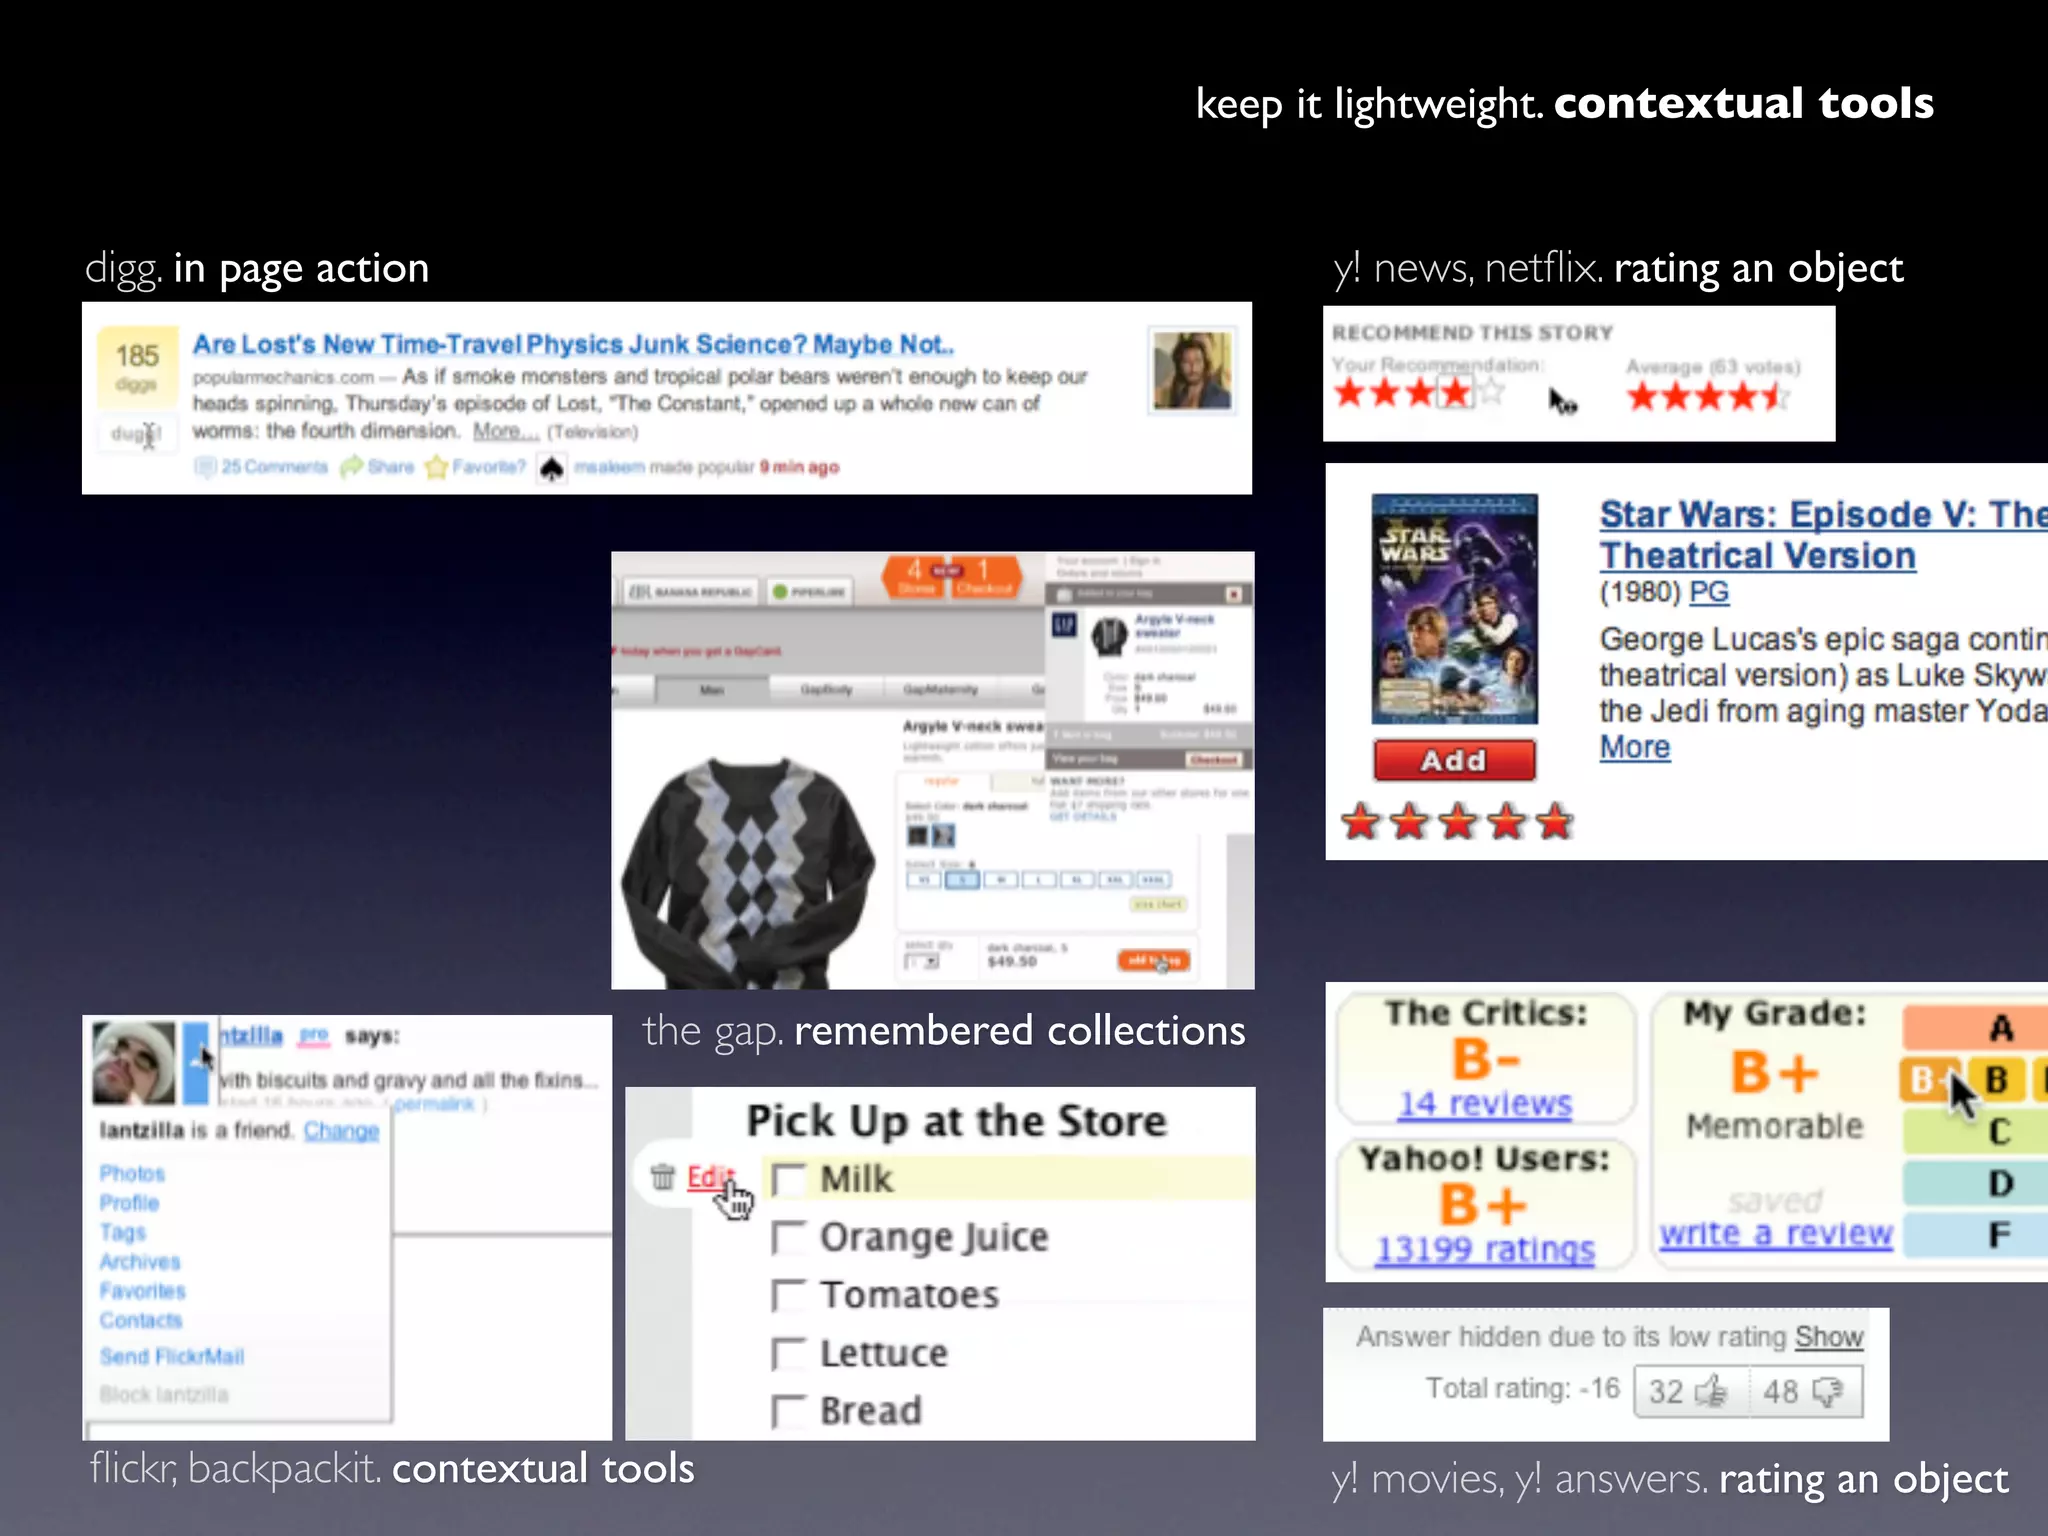Select grade B in the grade picker

[x=1996, y=1080]
